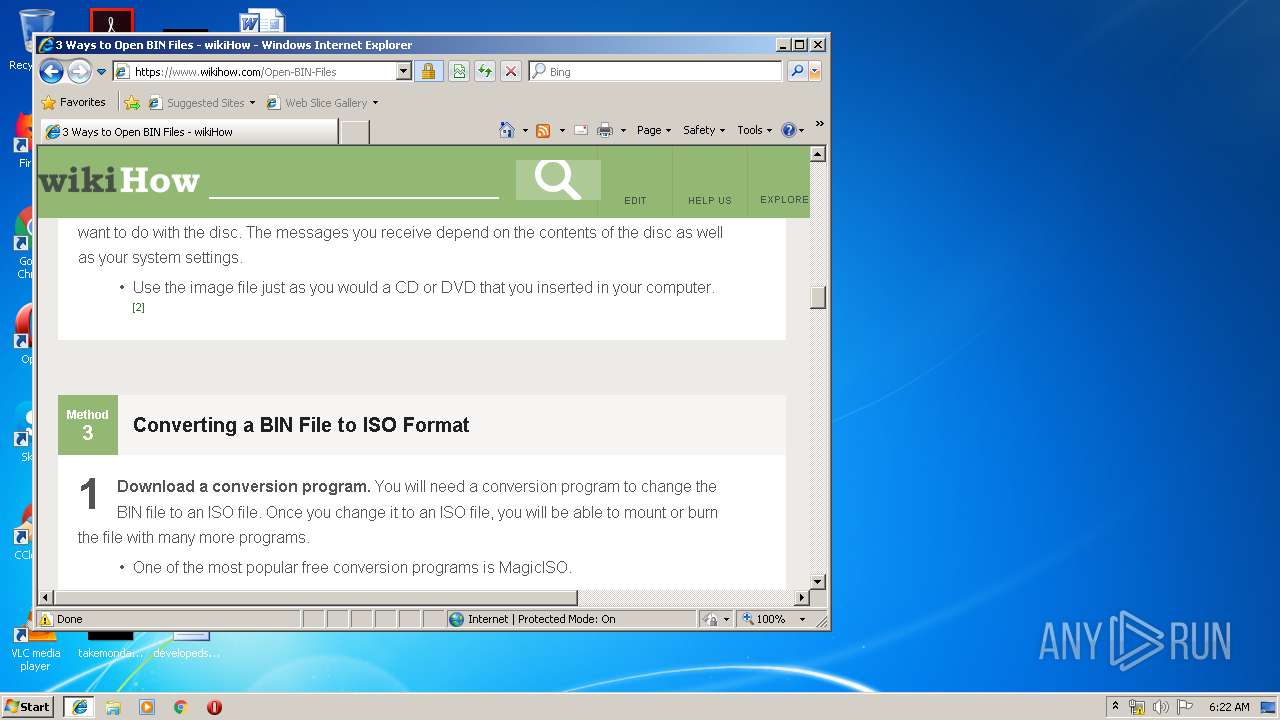
Task: Stop loading with the red X
Action: [510, 71]
